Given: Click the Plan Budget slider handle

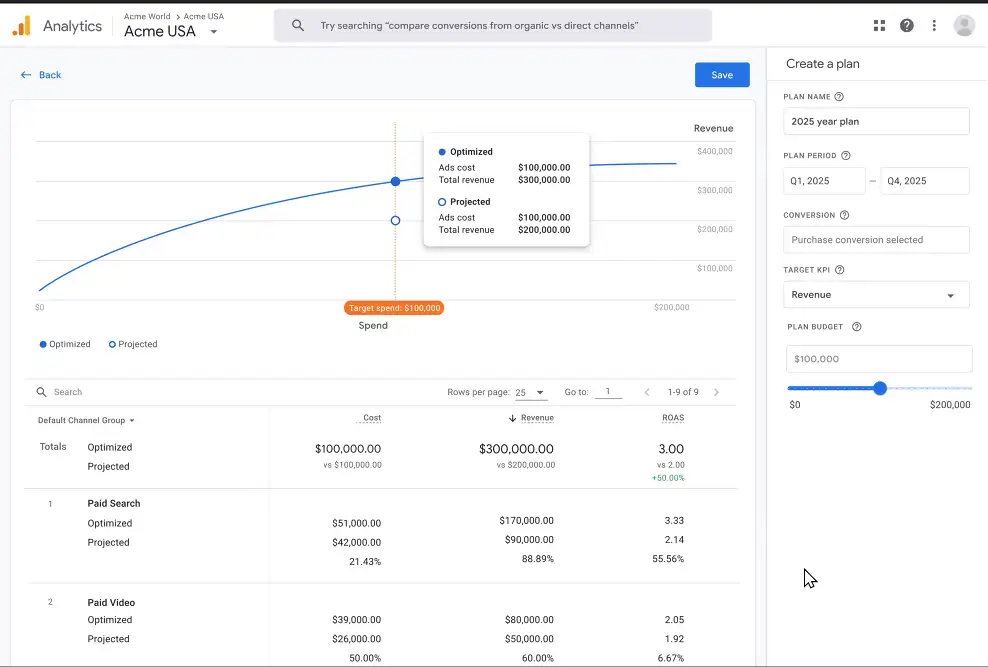Looking at the screenshot, I should tap(880, 388).
